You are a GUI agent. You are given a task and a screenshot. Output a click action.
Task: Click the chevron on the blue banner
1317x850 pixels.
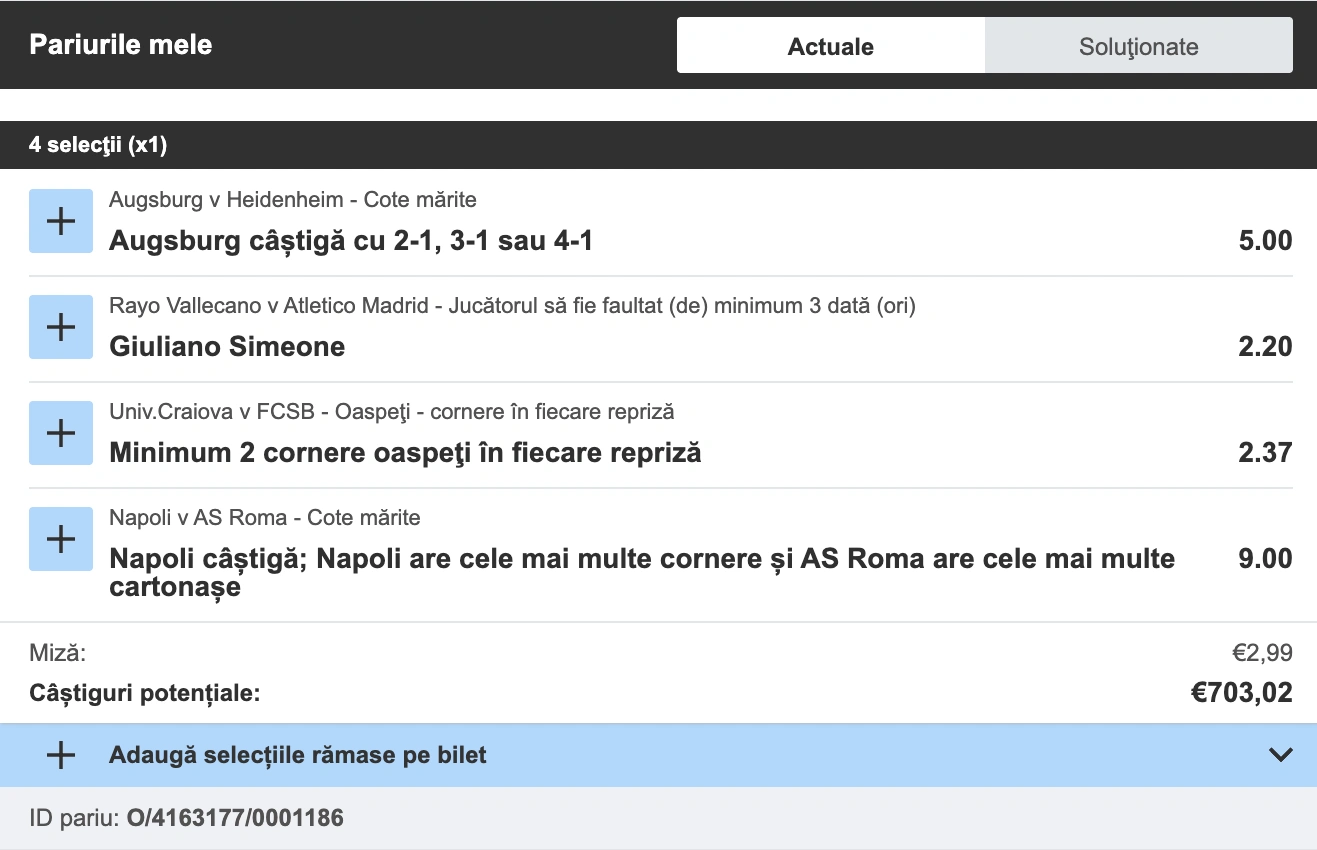1283,755
